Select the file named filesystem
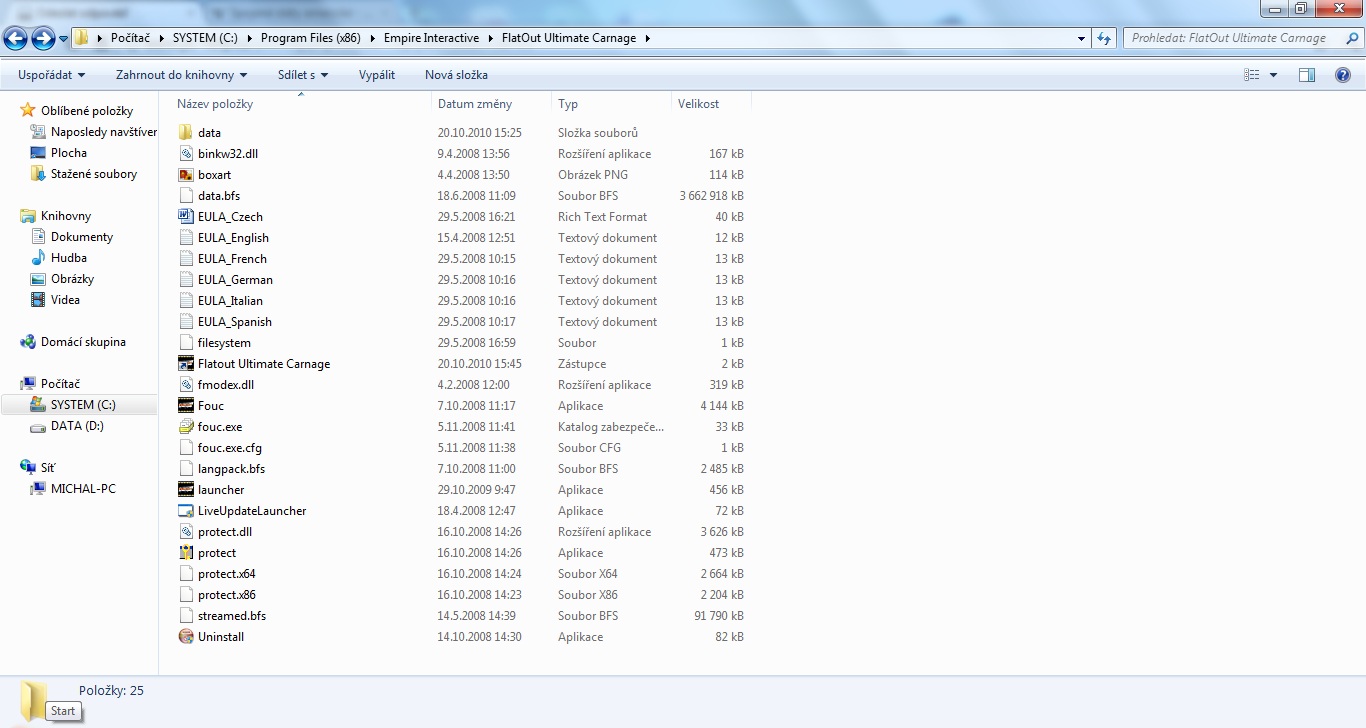 224,343
